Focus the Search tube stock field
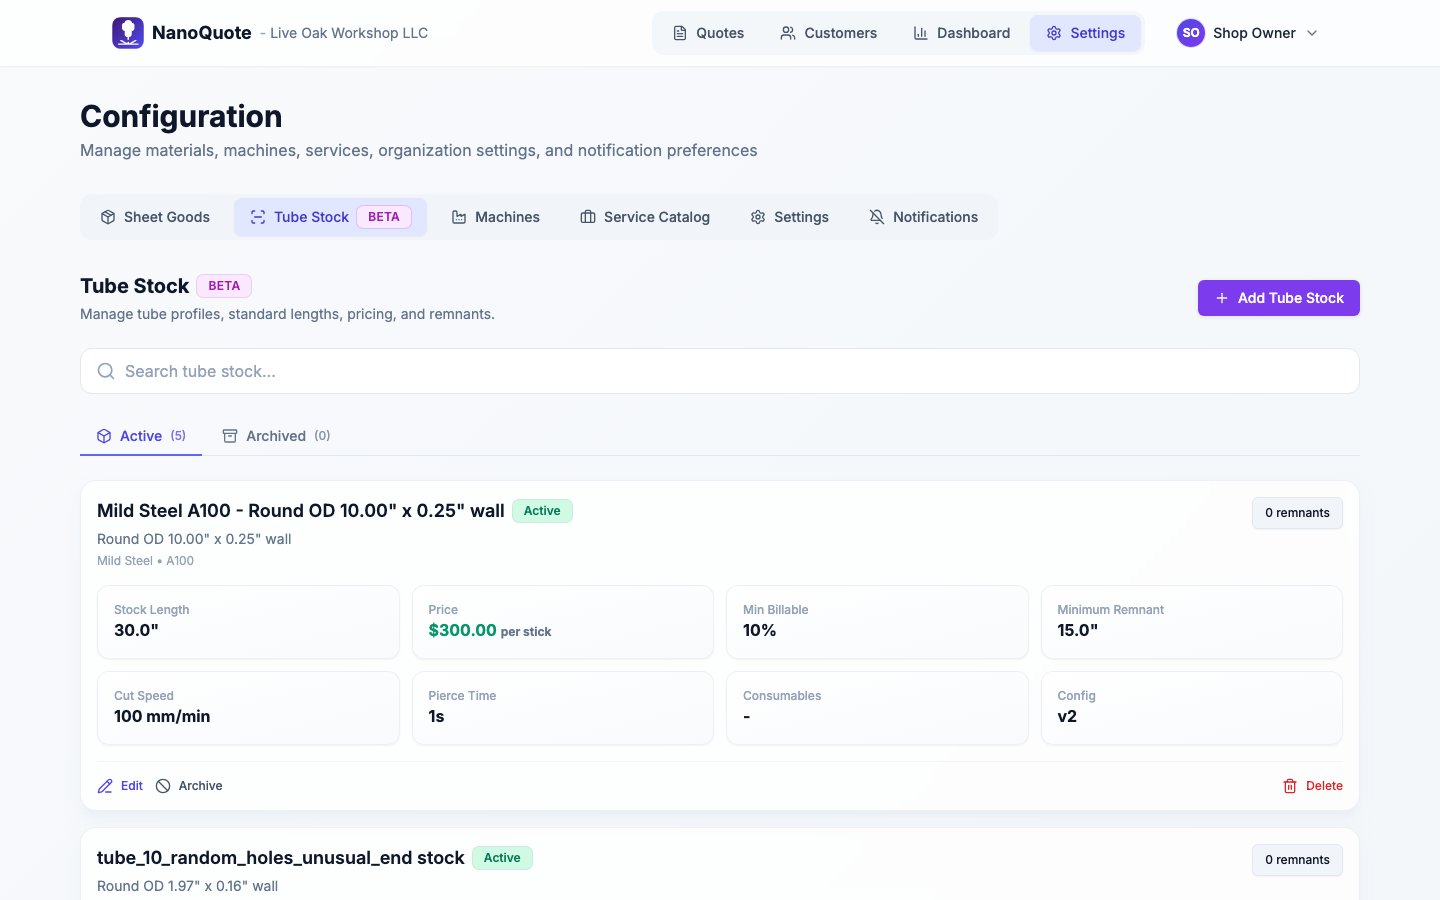Screen dimensions: 1440x900 point(720,371)
